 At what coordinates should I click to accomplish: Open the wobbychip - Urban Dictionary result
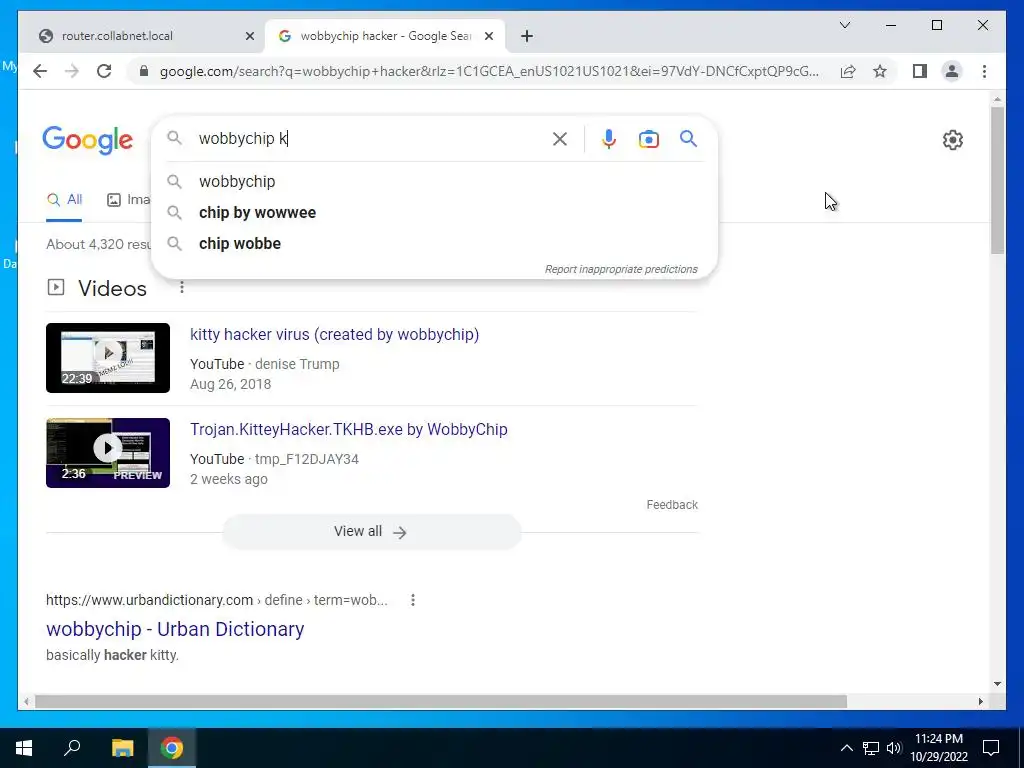click(175, 629)
